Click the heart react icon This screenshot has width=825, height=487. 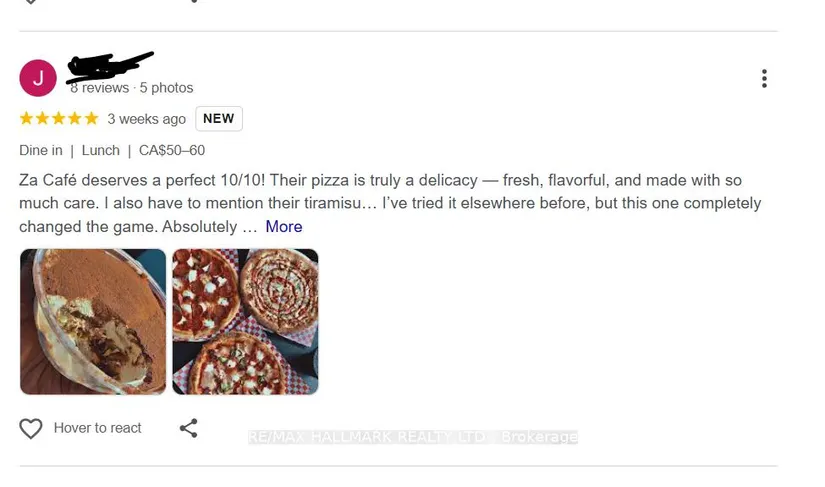click(x=31, y=428)
